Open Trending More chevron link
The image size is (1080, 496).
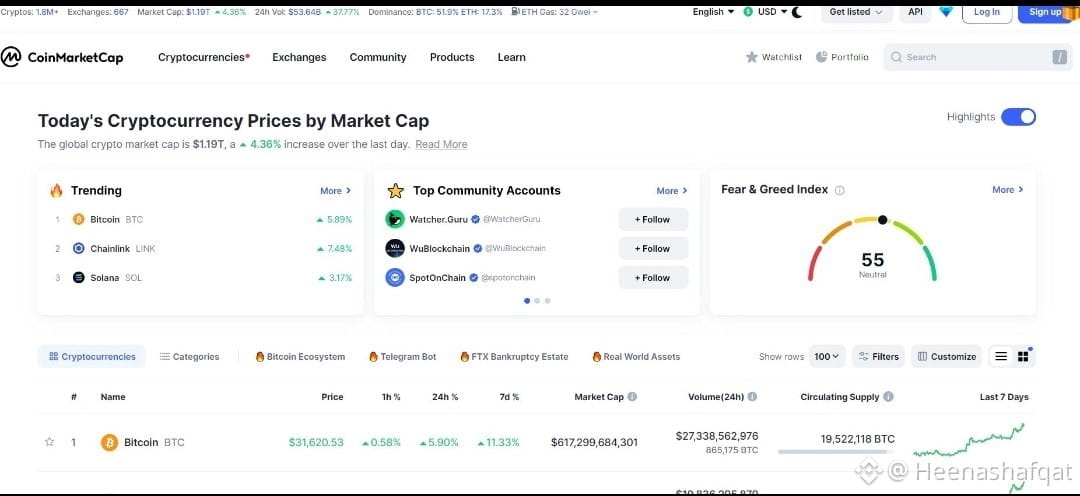pyautogui.click(x=335, y=191)
